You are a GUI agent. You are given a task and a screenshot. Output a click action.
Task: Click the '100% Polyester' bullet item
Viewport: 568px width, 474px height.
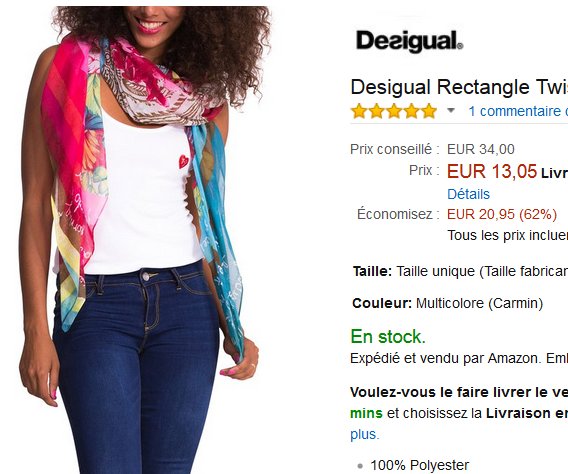tap(419, 465)
